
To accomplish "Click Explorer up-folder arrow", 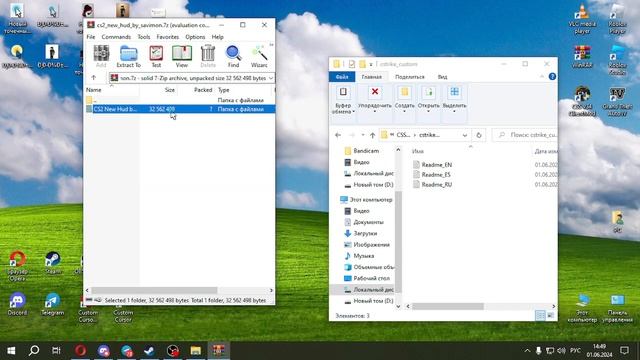I will [x=372, y=135].
